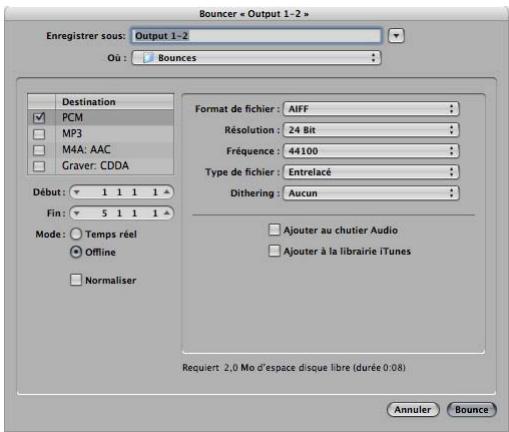Enable the M4A: AAC destination checkbox
This screenshot has width=509, height=432.
point(39,150)
